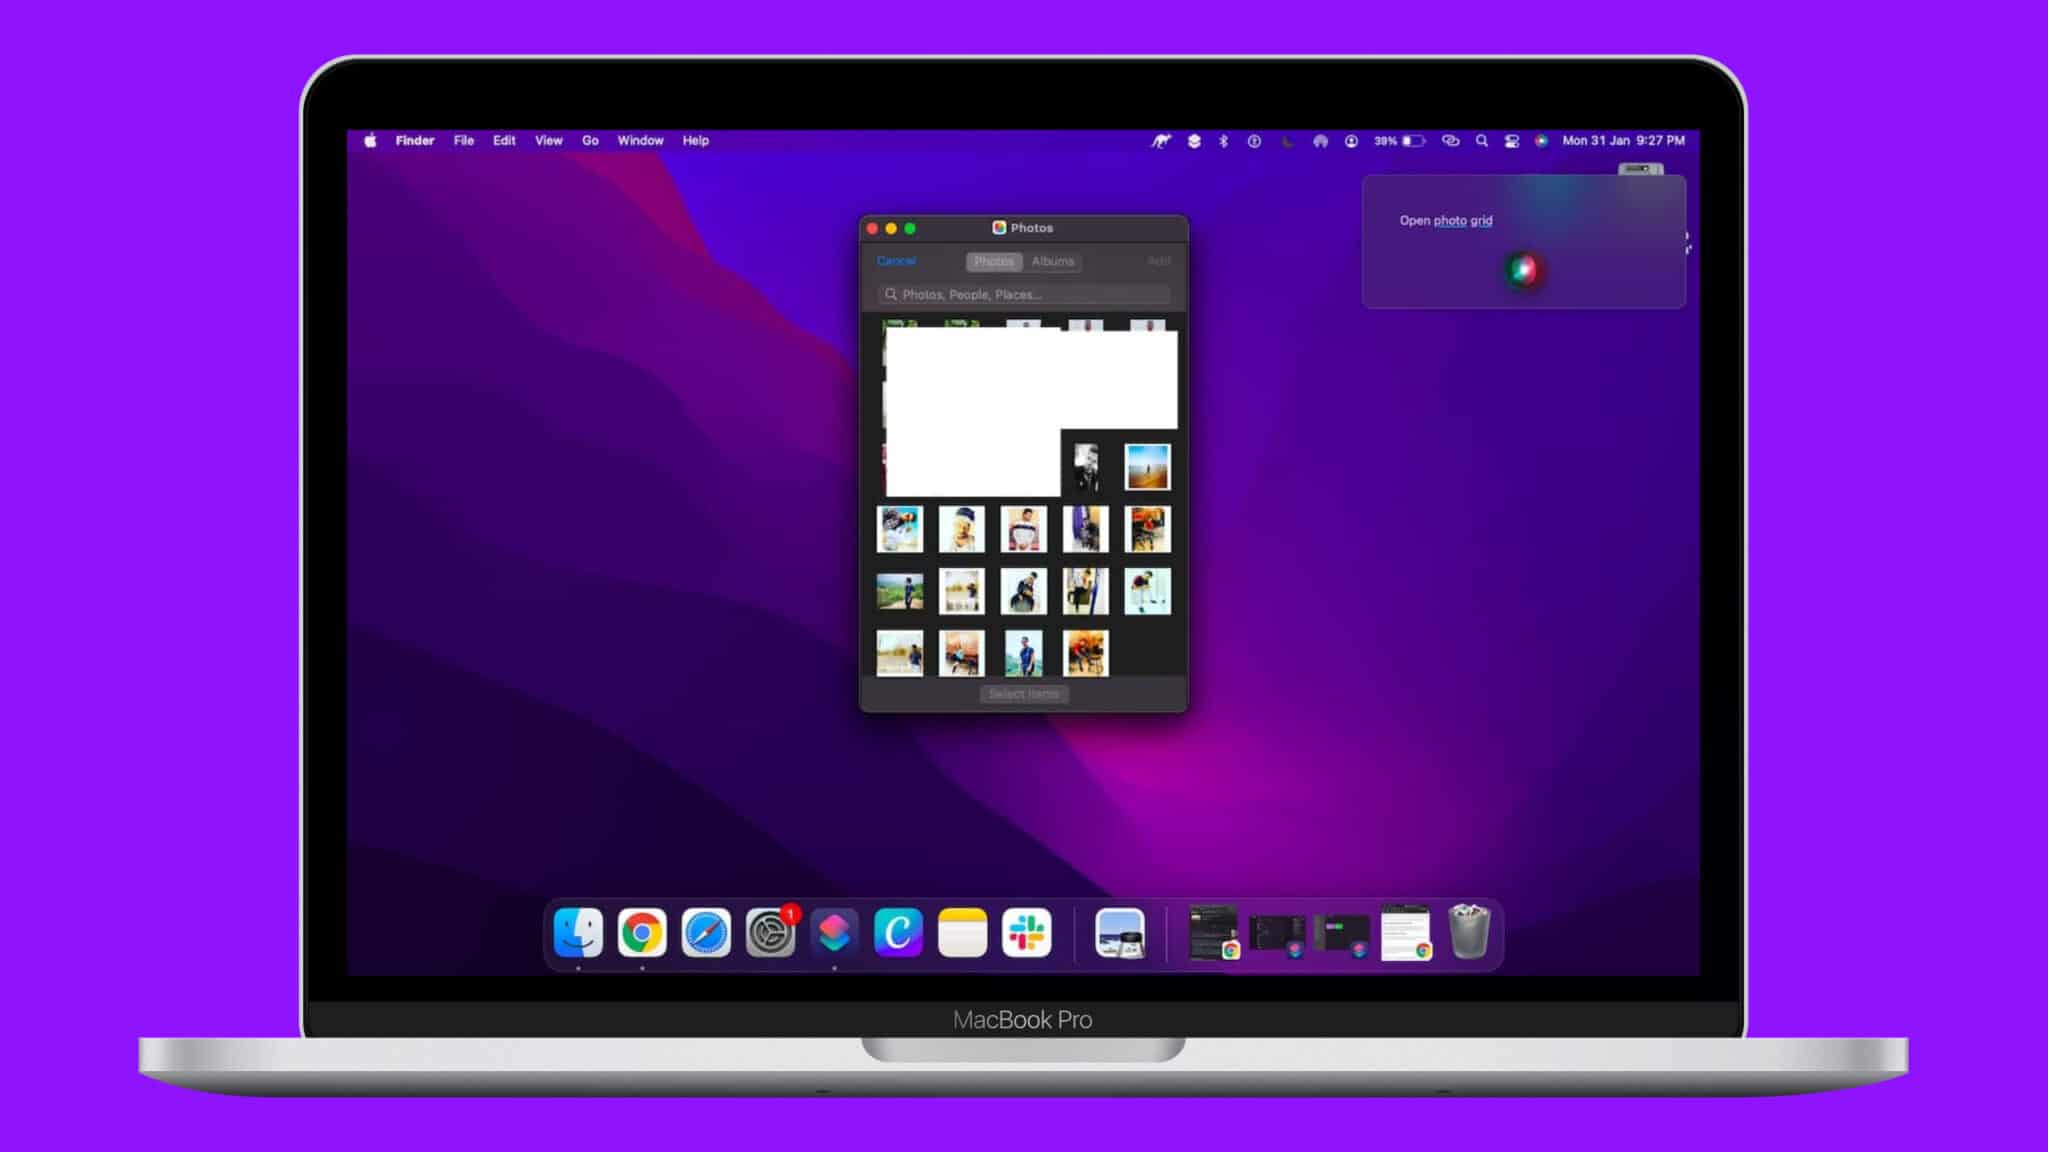Launch Canva from the Dock

pyautogui.click(x=898, y=933)
